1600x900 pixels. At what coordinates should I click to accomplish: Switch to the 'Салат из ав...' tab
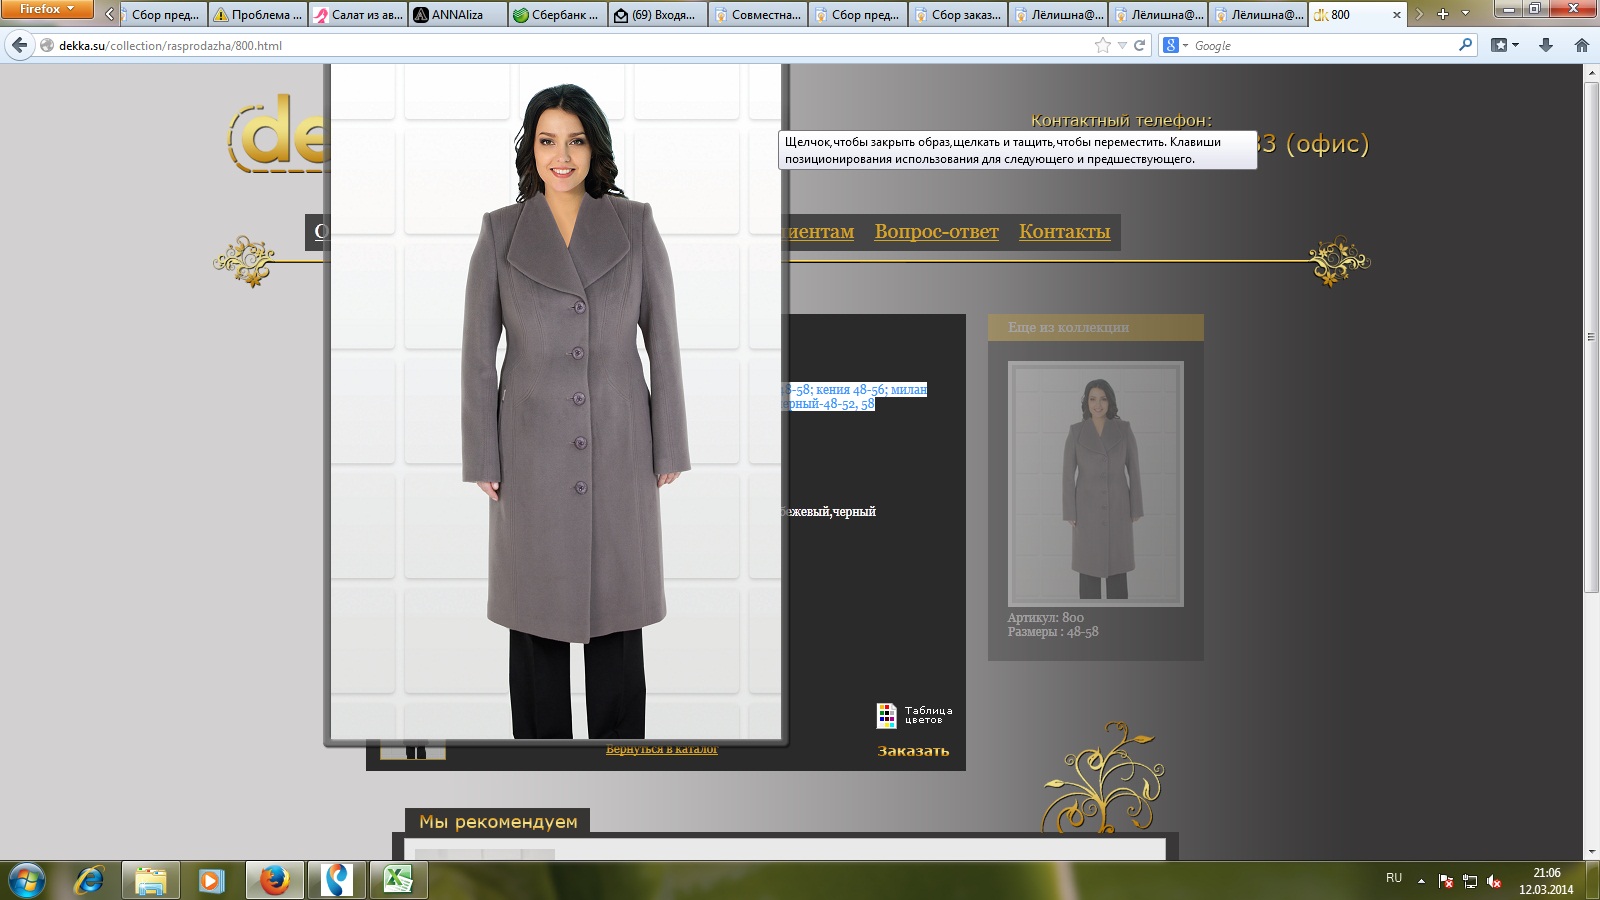pos(358,15)
